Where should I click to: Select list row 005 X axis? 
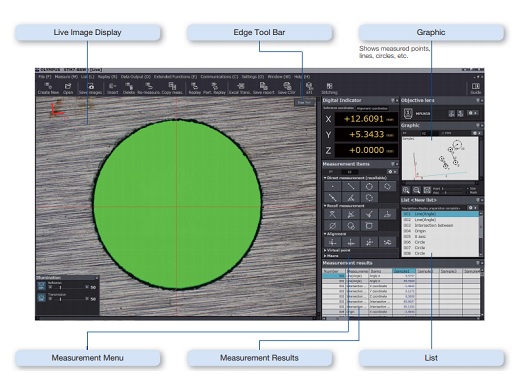tap(440, 237)
